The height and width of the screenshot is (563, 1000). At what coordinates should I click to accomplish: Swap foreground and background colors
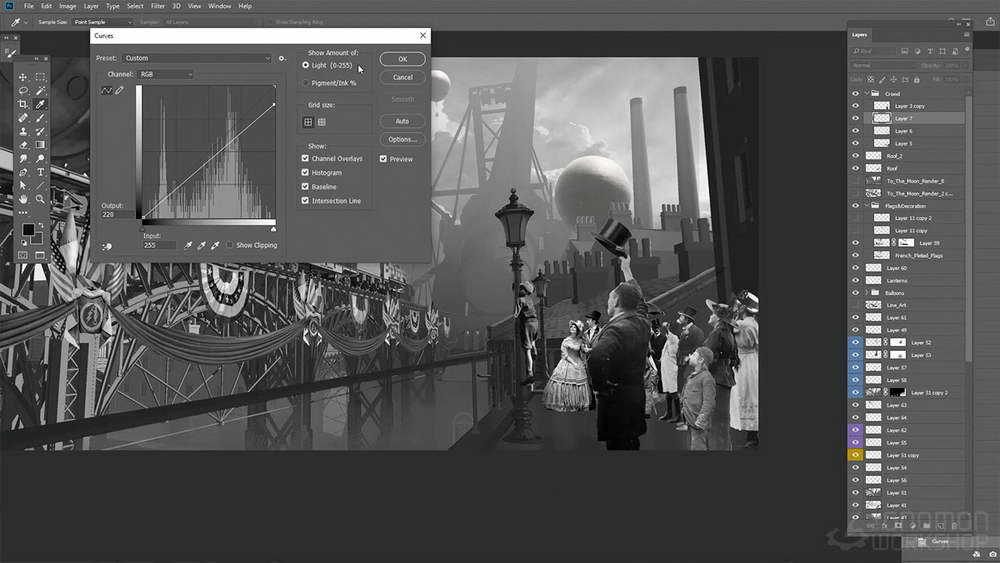point(41,225)
